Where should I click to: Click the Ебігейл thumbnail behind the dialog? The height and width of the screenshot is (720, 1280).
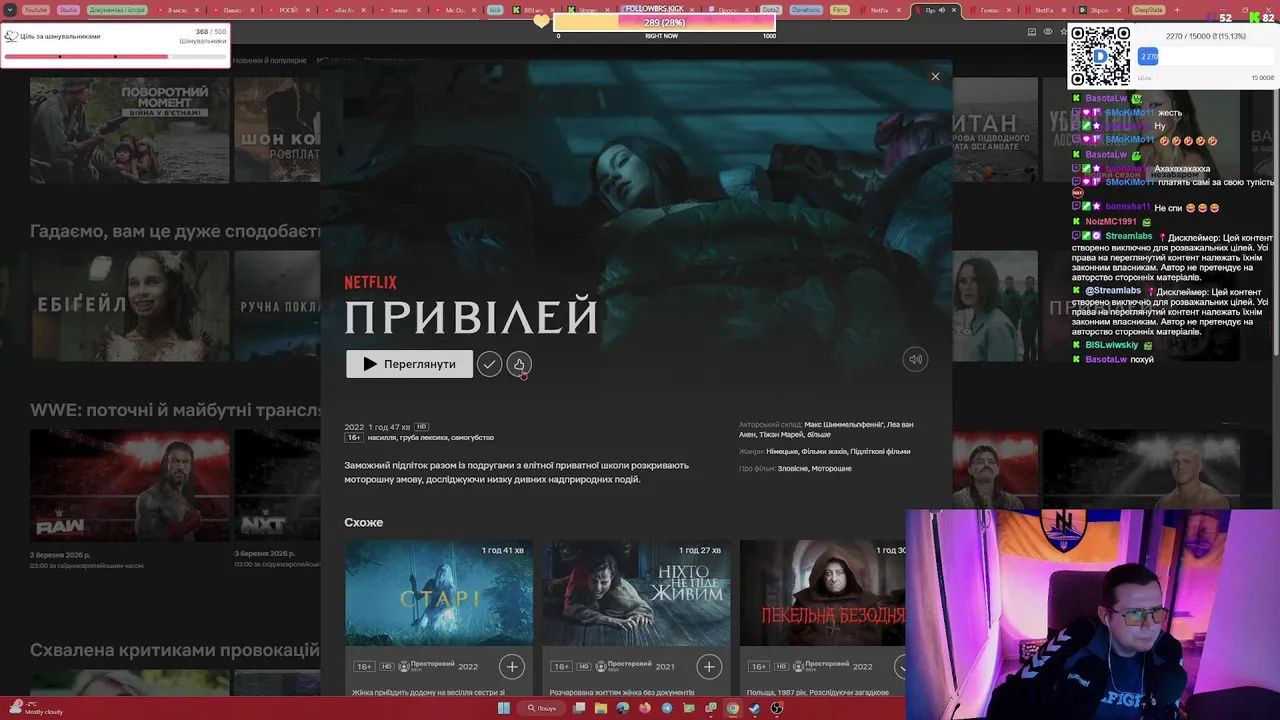pos(129,305)
